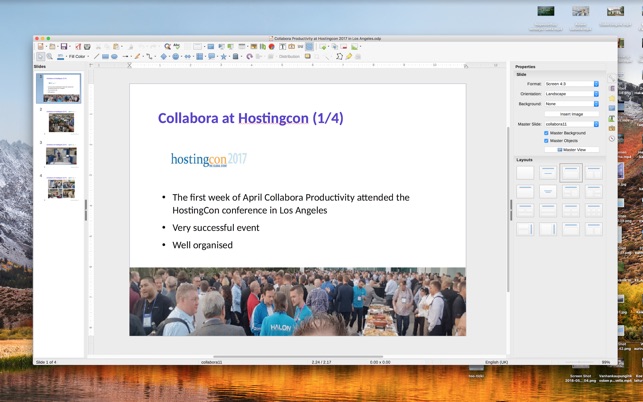Screen dimensions: 643x402
Task: Open the slide Format dropdown
Action: pyautogui.click(x=571, y=84)
